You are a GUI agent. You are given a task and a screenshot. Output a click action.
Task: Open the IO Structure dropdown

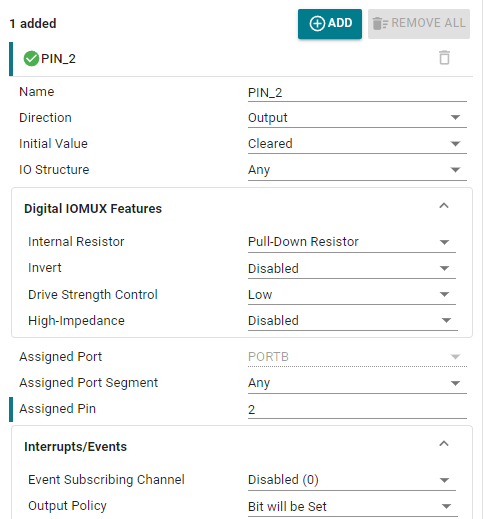point(357,170)
